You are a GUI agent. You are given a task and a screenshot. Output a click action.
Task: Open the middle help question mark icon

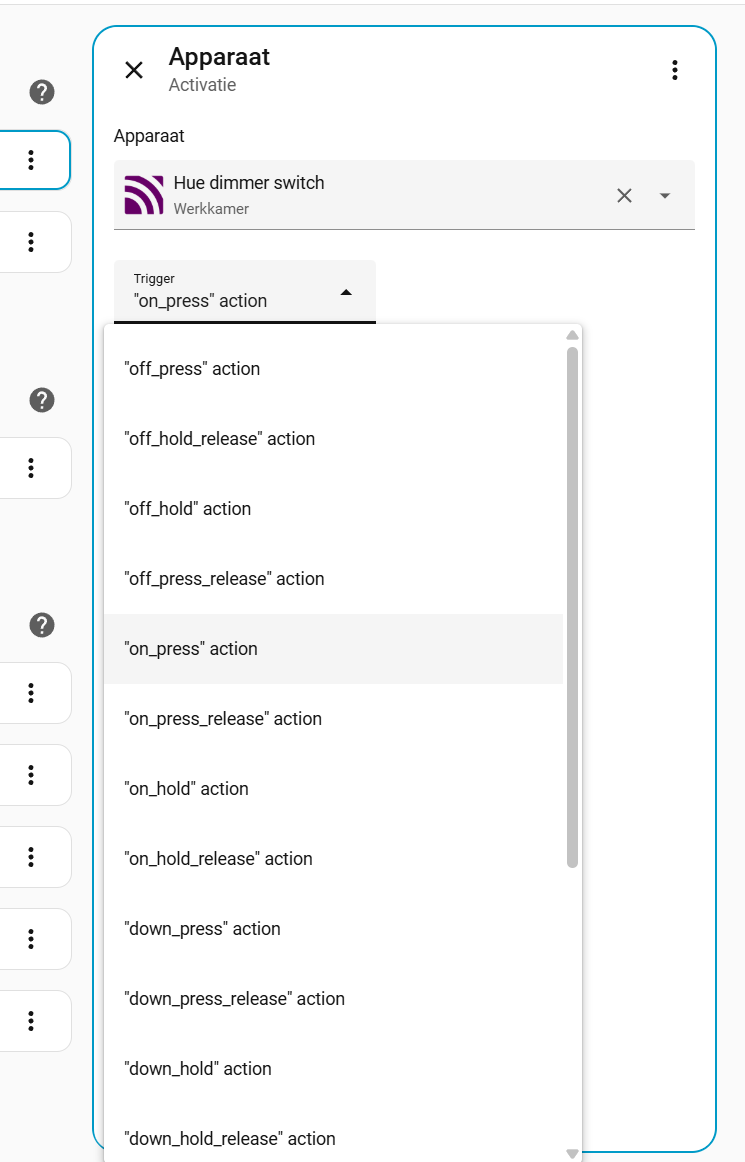tap(41, 400)
